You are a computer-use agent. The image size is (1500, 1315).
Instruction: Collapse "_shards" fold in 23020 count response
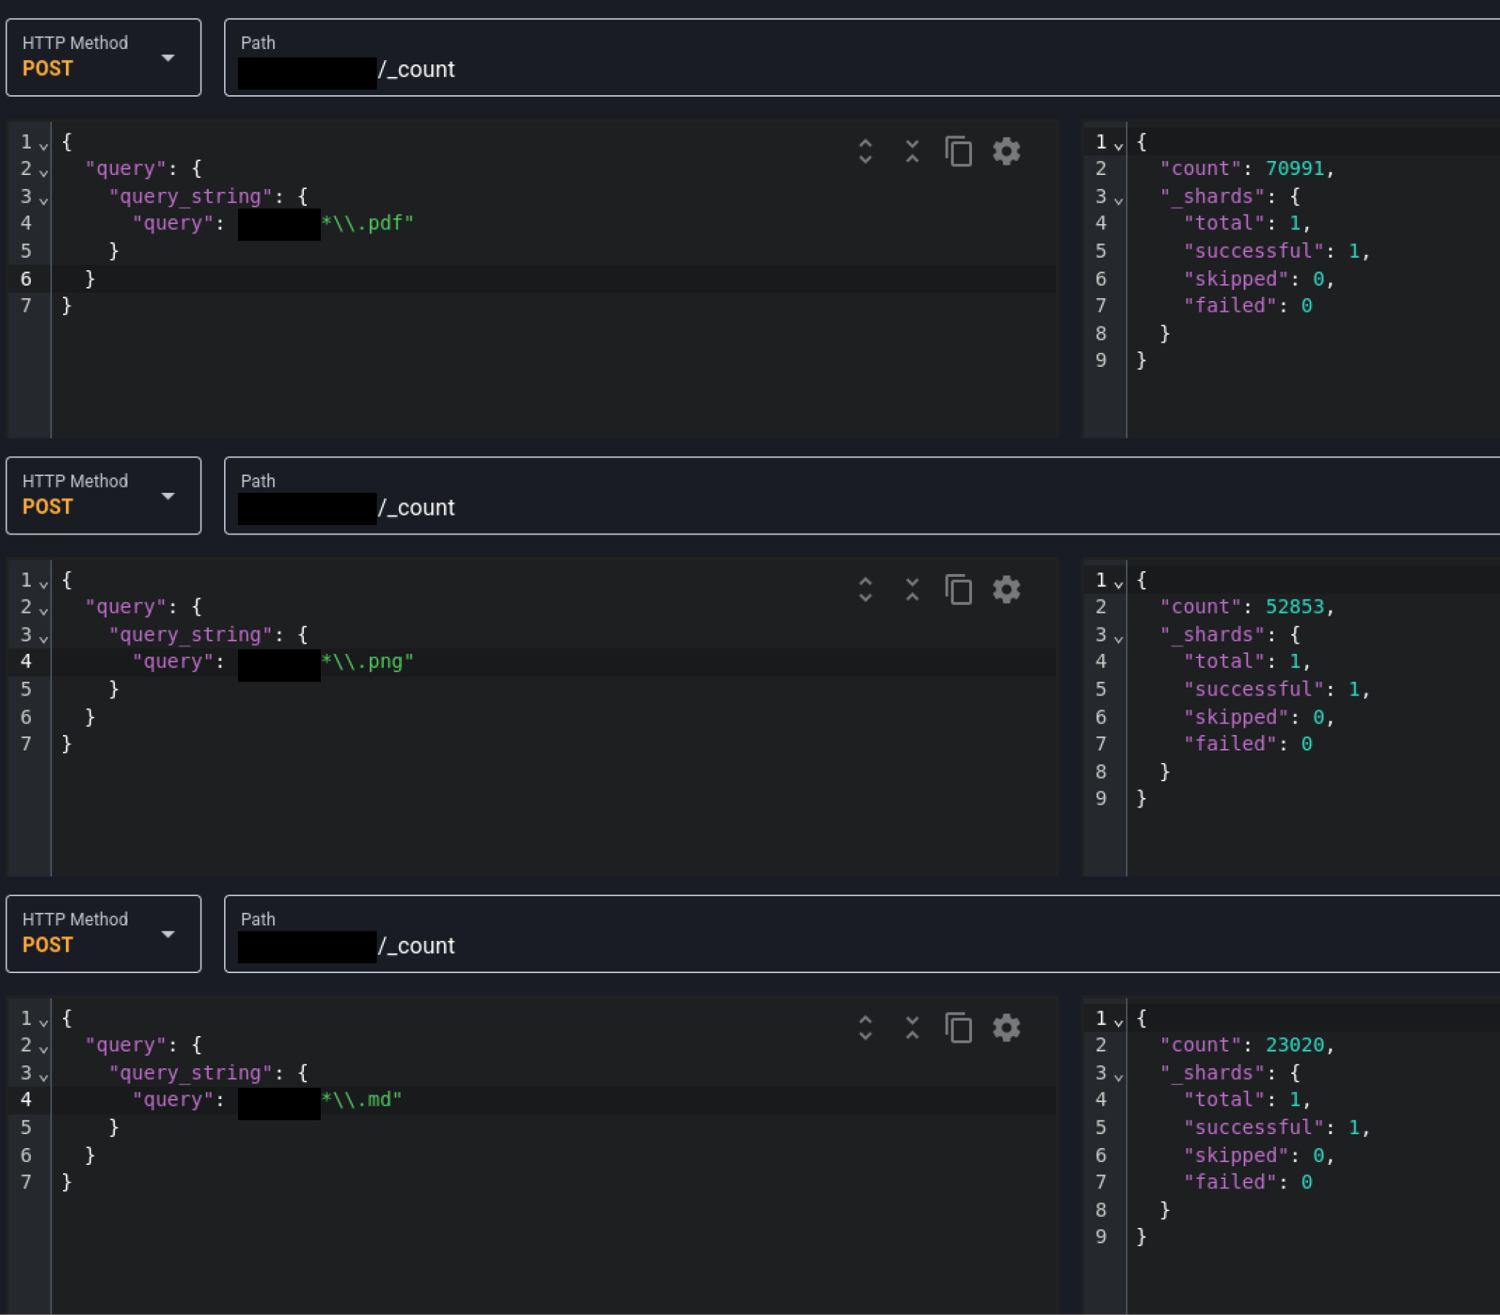(1118, 1077)
